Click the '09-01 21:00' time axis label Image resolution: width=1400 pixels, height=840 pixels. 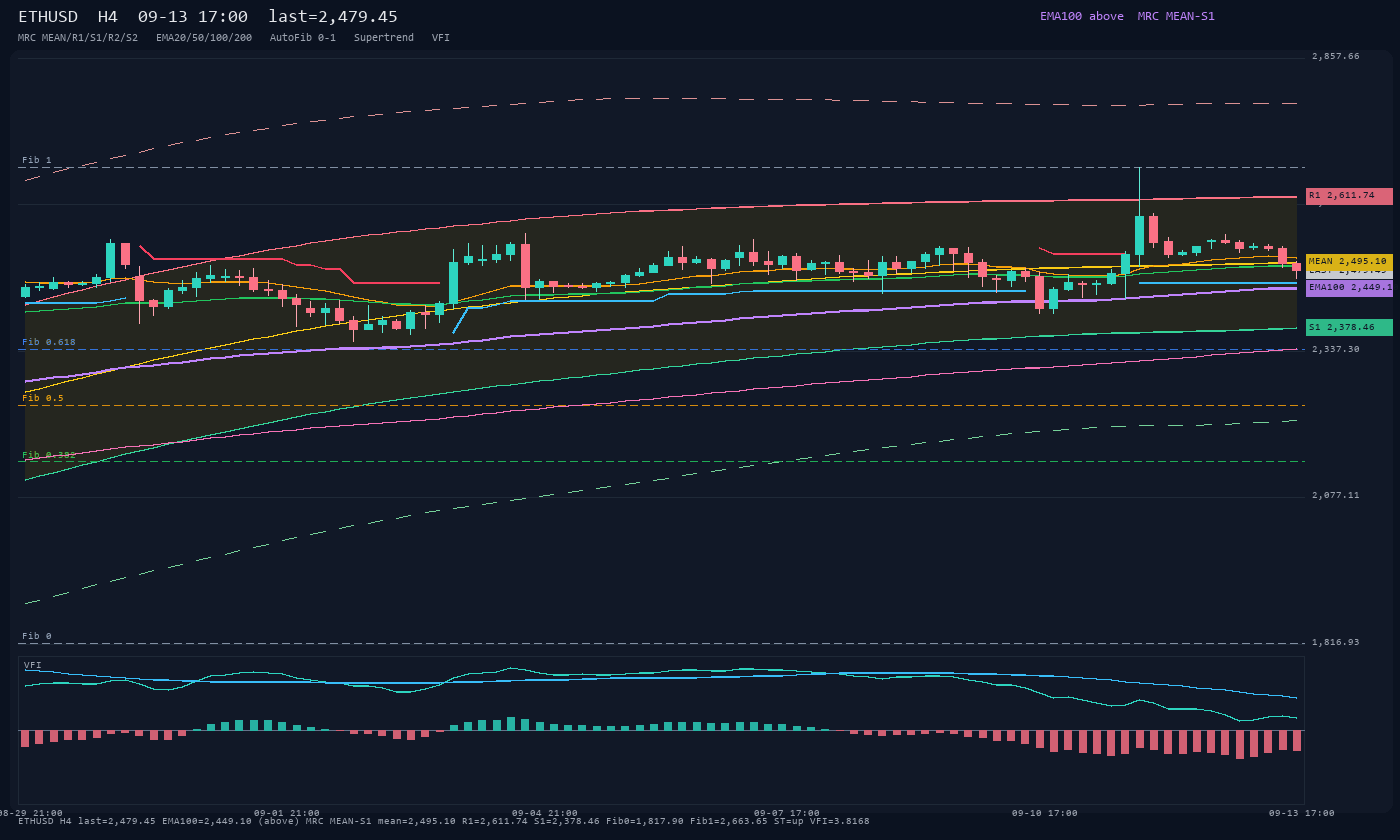pos(287,813)
